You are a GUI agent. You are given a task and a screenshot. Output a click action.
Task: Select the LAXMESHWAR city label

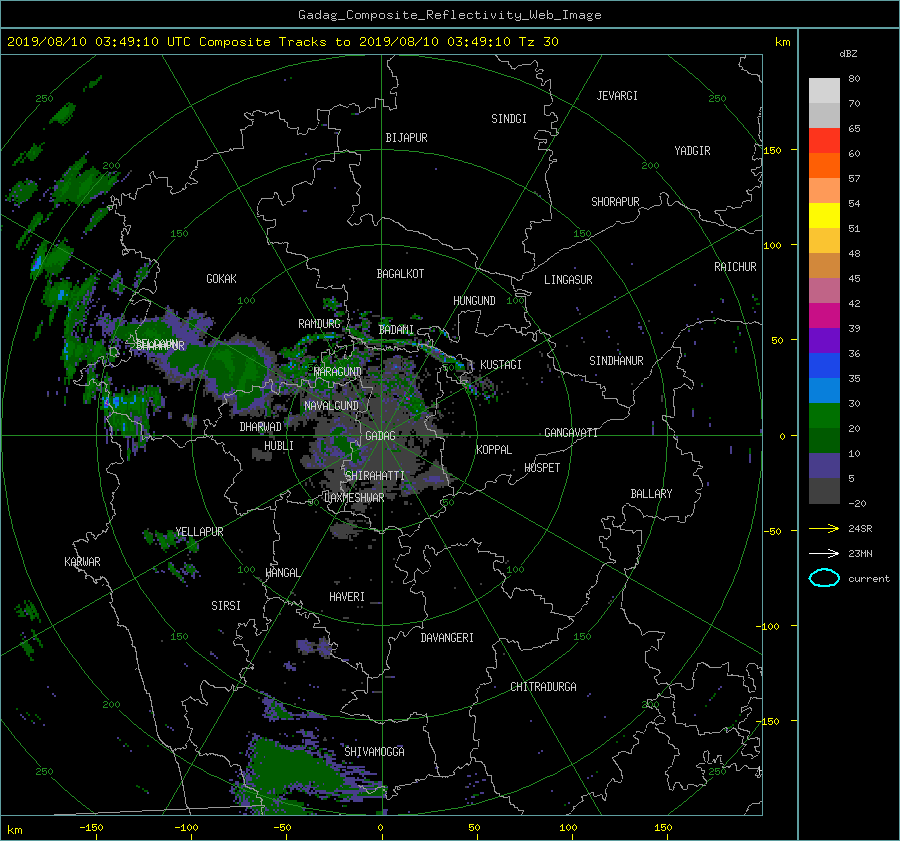(354, 498)
